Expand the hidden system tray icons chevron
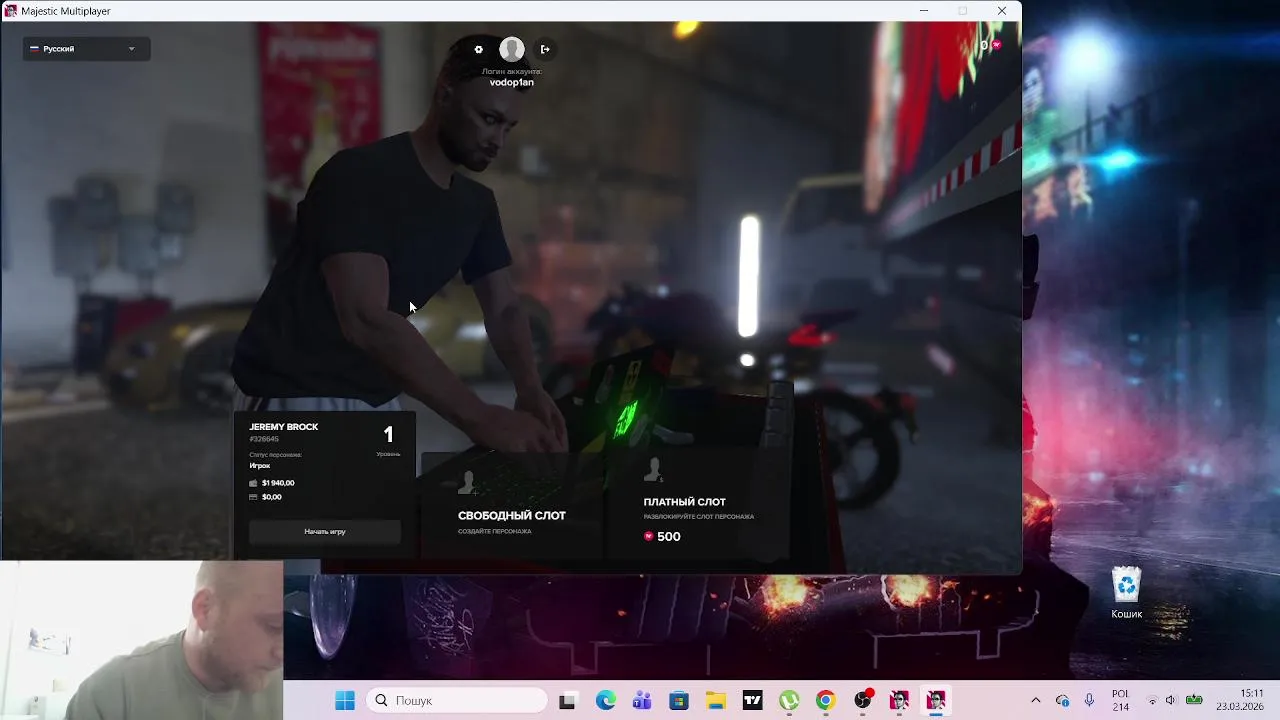This screenshot has width=1280, height=720. coord(1035,701)
